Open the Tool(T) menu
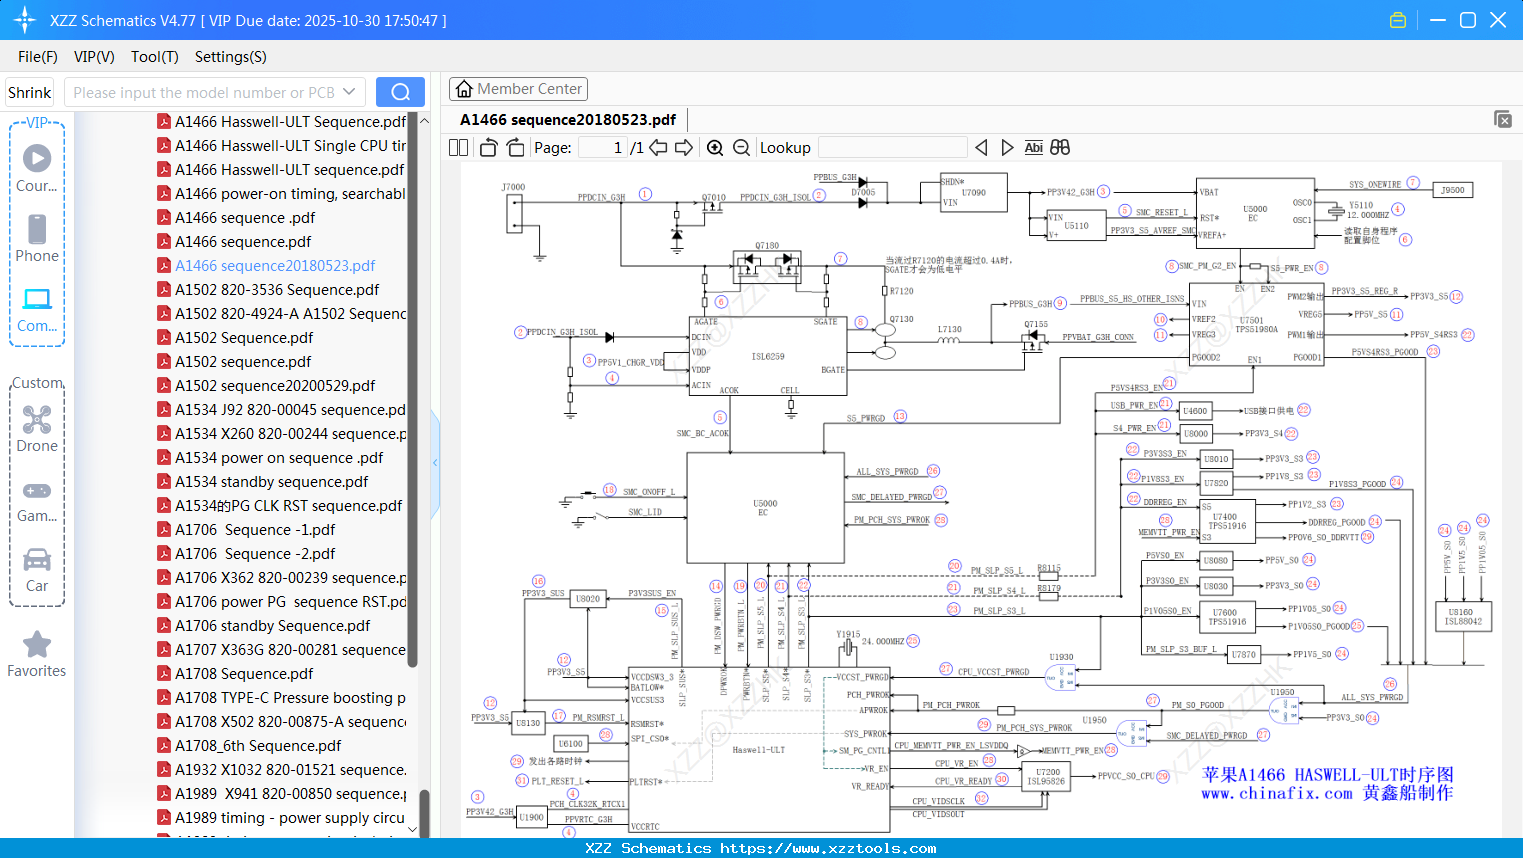 click(x=154, y=57)
